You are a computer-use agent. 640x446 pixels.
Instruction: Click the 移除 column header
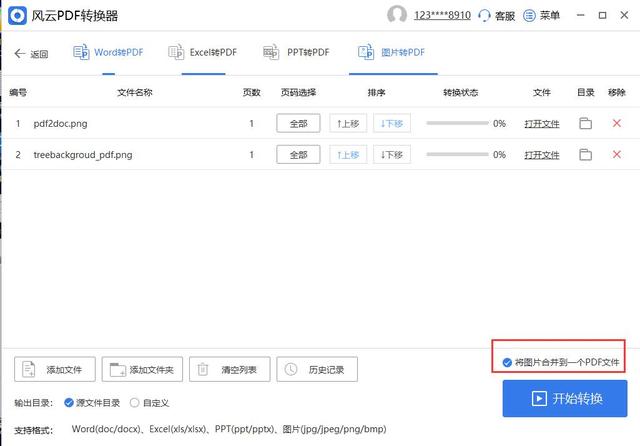pos(617,93)
